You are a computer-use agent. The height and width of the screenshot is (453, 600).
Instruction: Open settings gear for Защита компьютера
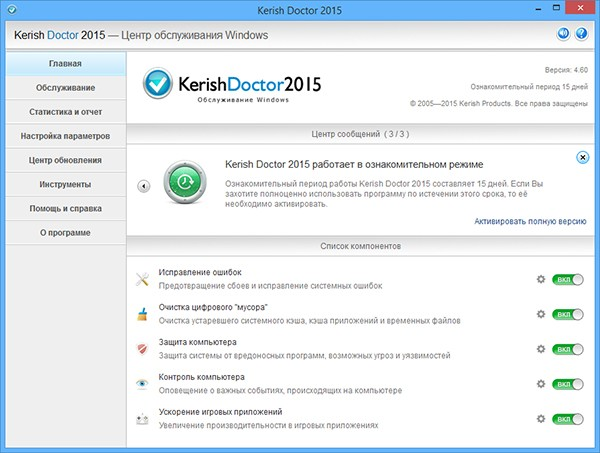(x=541, y=349)
